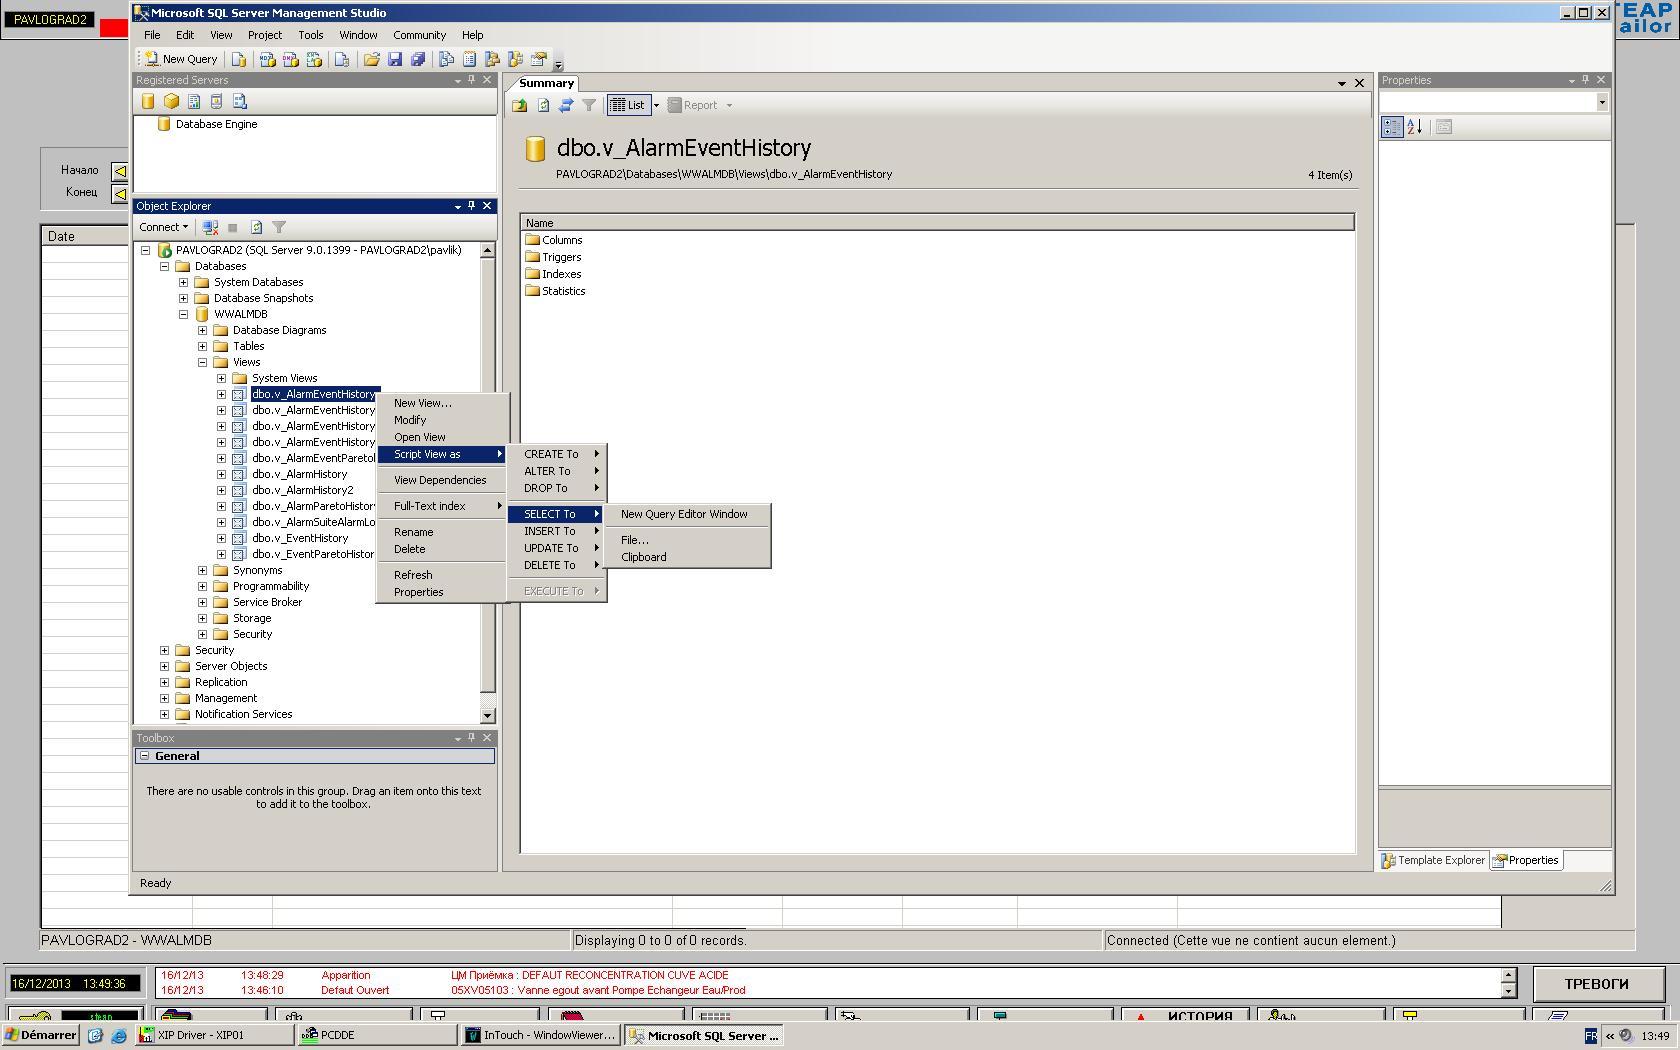Viewport: 1680px width, 1050px height.
Task: Click the New Query toolbar button
Action: point(181,59)
